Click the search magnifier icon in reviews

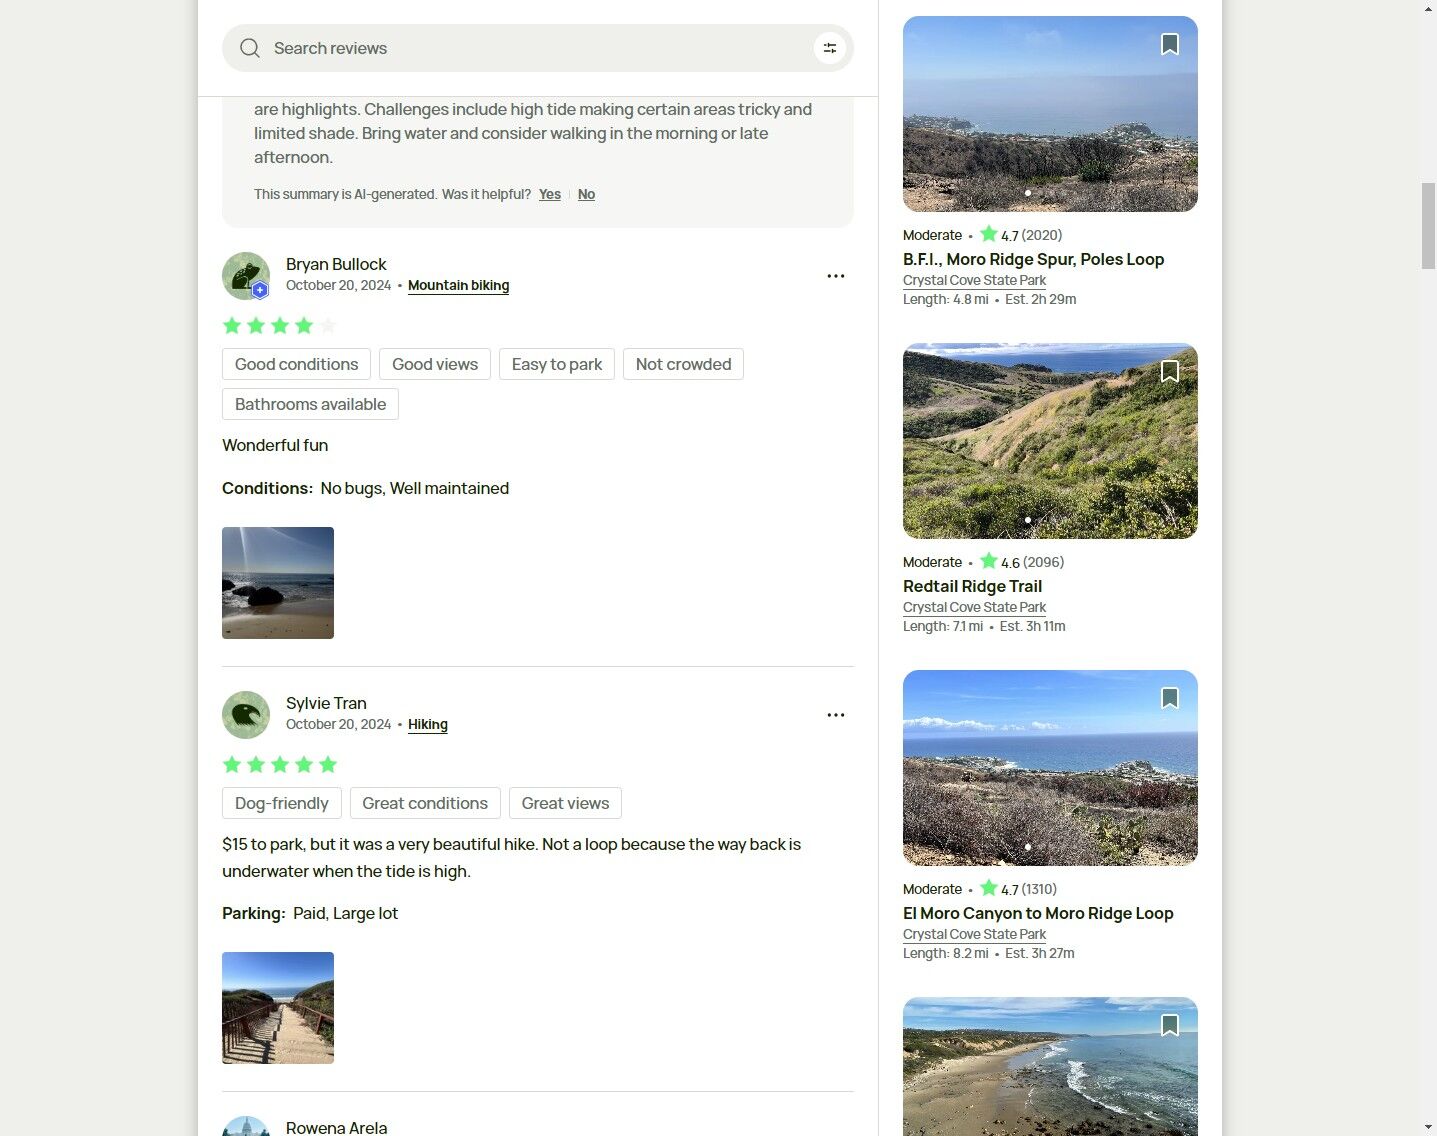pos(250,48)
